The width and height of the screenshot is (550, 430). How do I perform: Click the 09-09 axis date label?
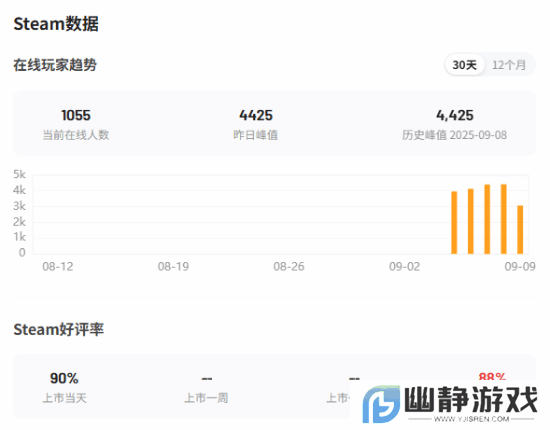click(520, 267)
